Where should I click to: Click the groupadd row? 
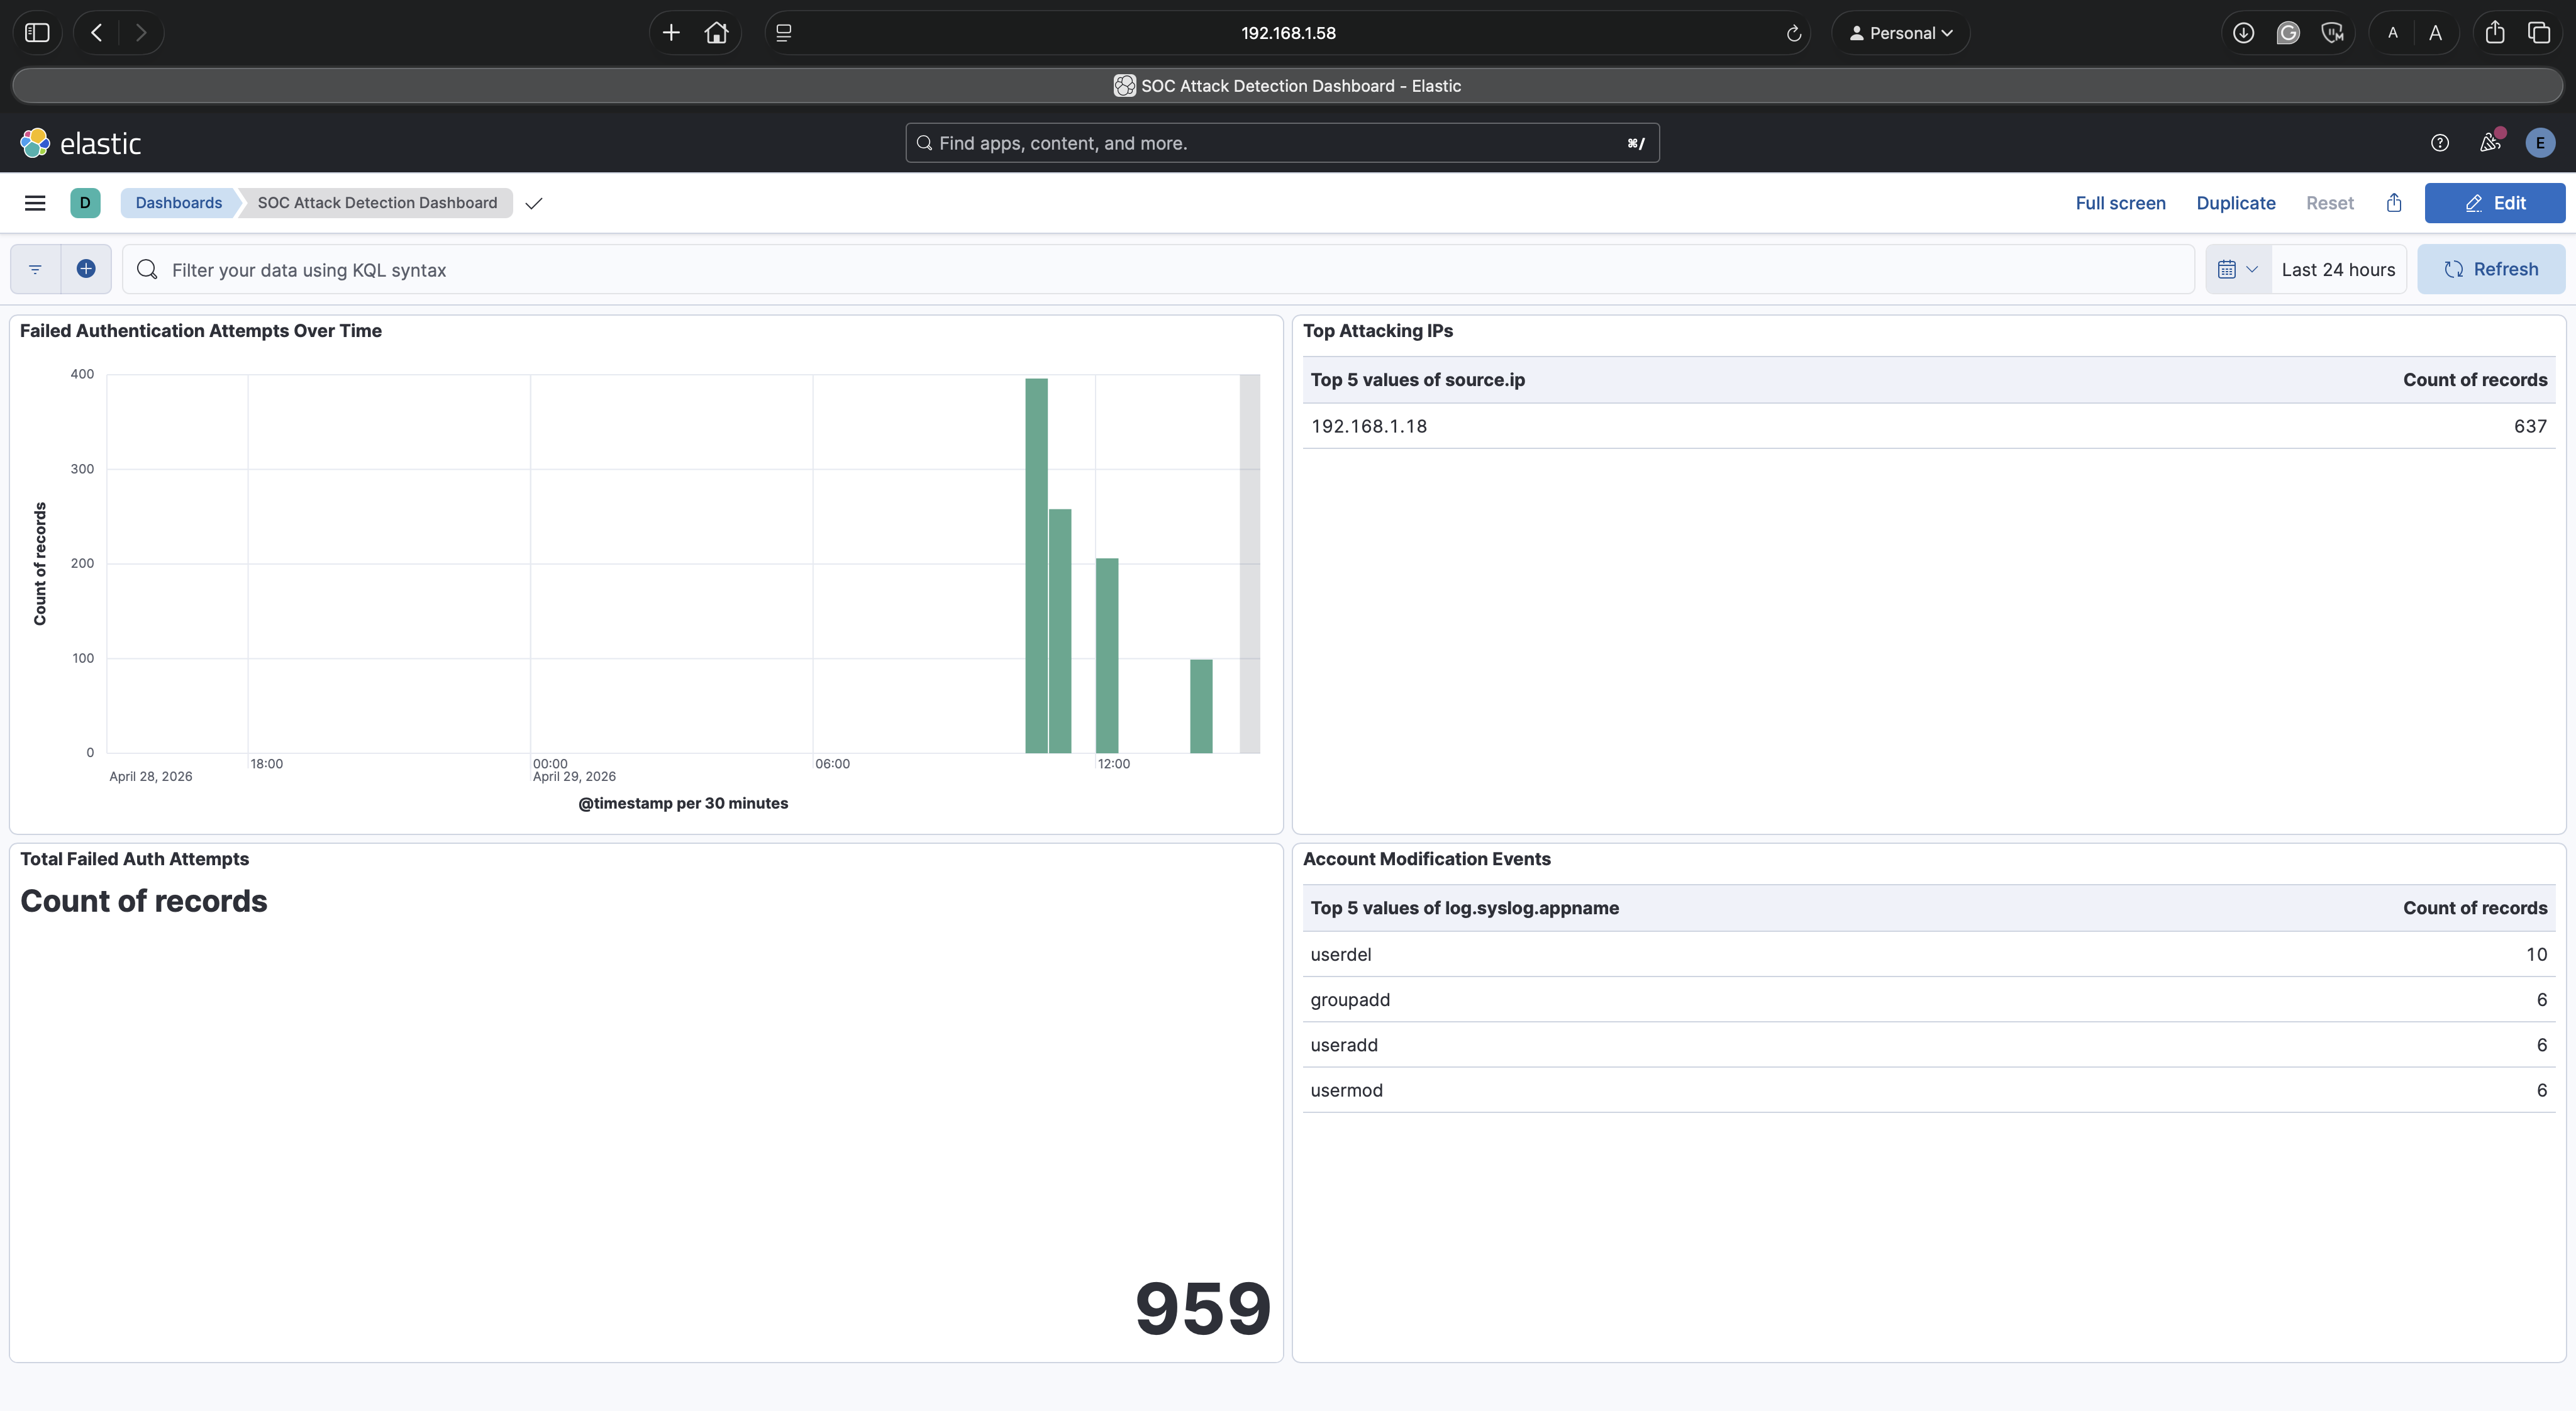point(1928,999)
